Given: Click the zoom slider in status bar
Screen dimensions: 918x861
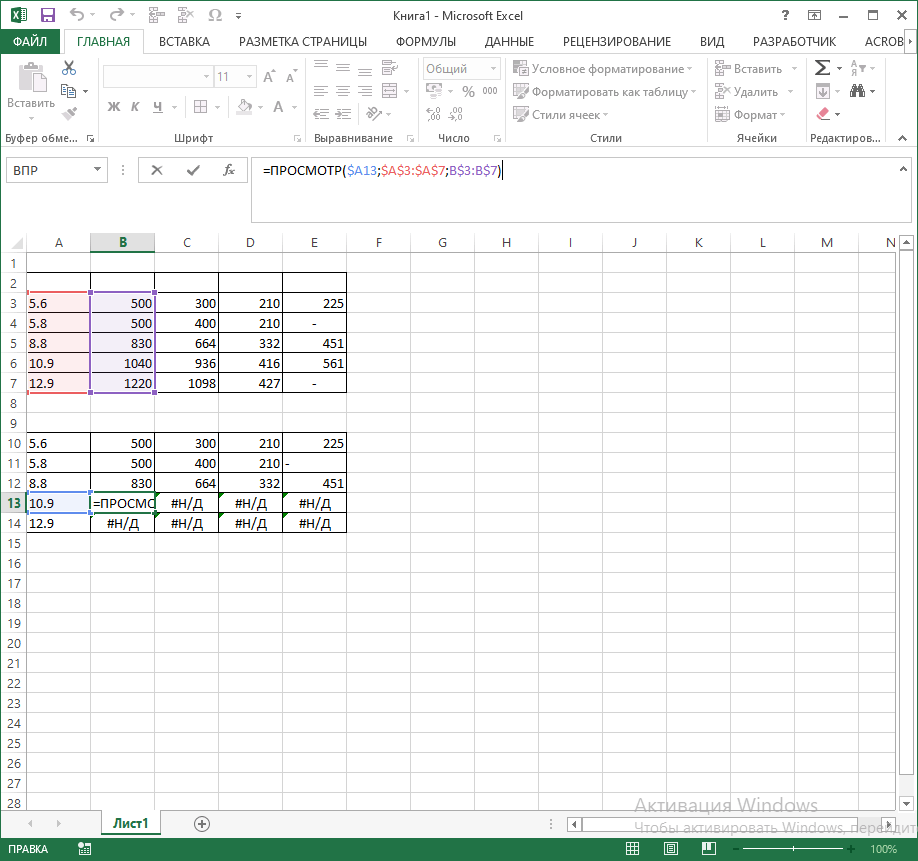Looking at the screenshot, I should point(794,849).
